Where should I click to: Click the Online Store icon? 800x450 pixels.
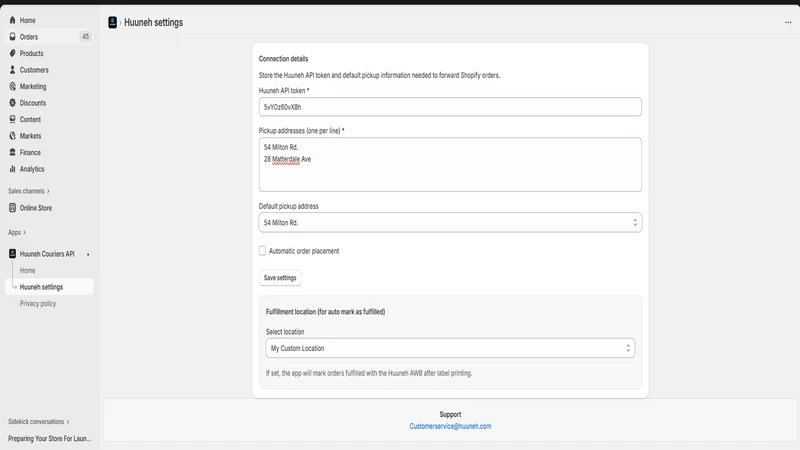tap(12, 208)
